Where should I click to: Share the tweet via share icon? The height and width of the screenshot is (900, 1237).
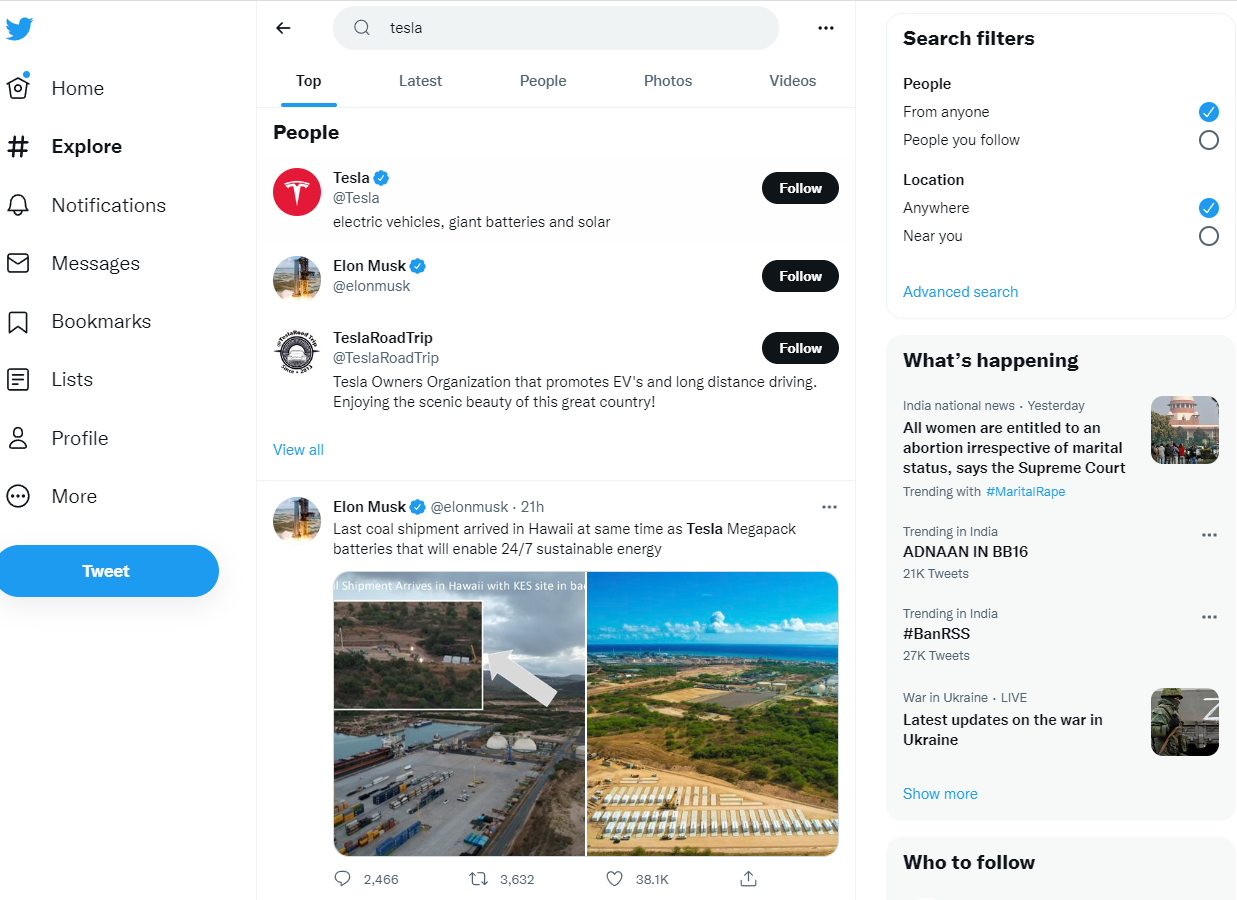[748, 879]
